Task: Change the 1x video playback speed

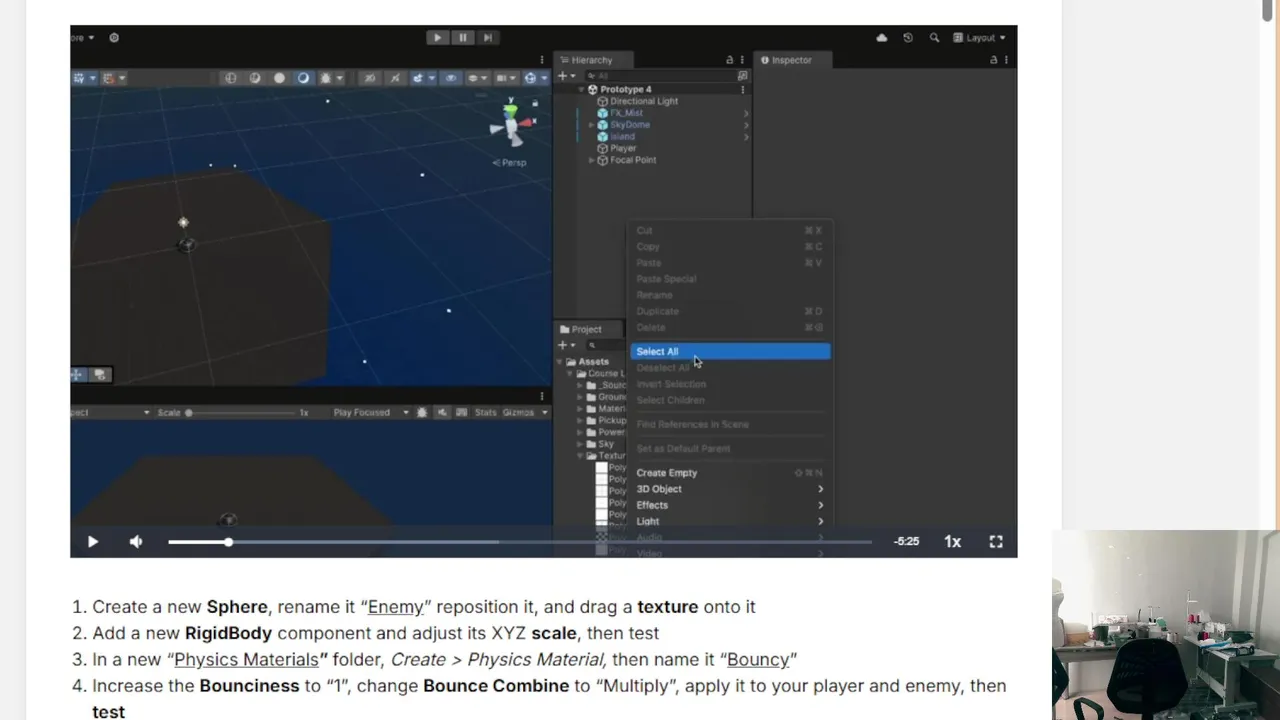Action: coord(952,542)
